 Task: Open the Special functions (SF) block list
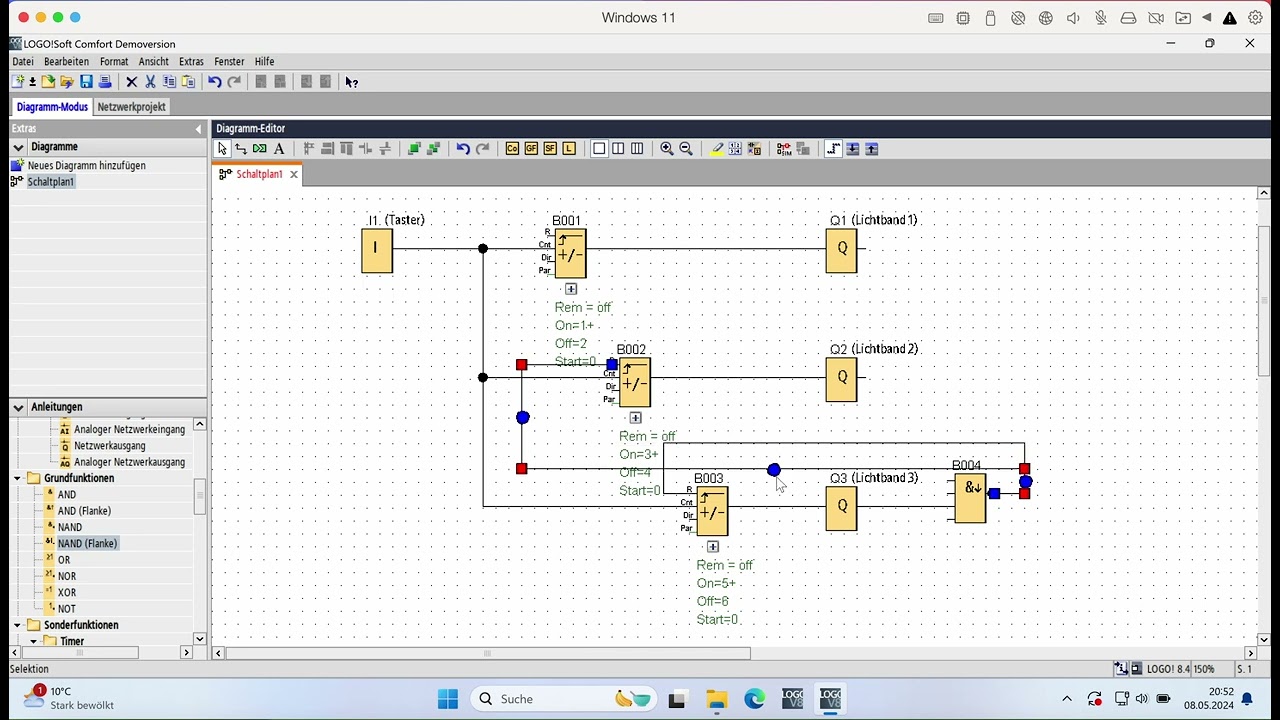(x=550, y=149)
